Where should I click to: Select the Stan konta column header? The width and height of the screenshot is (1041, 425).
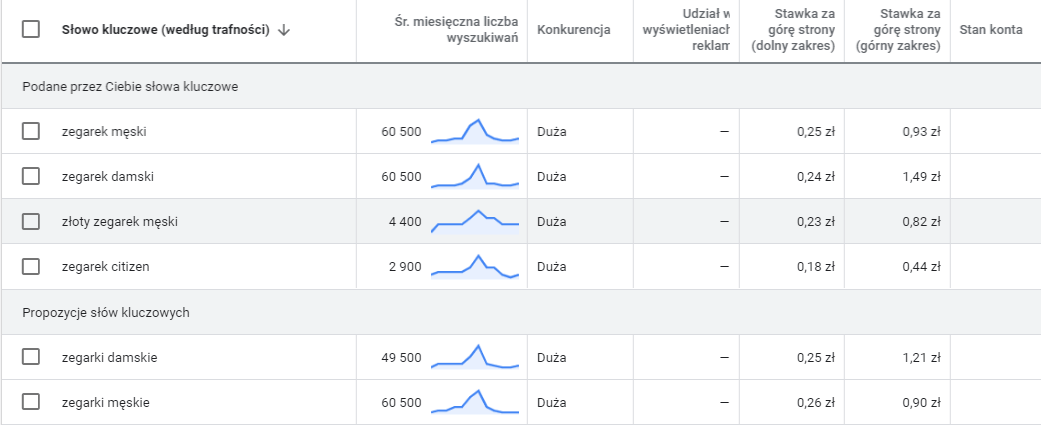tap(990, 30)
